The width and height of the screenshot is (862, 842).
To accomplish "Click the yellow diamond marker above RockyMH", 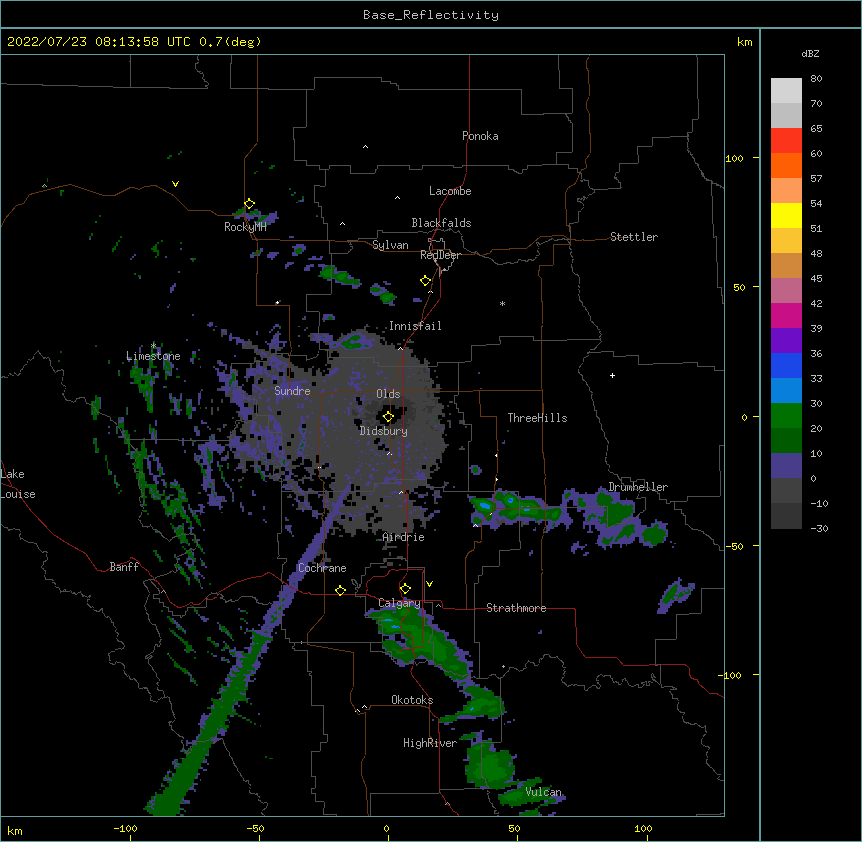I will (249, 204).
